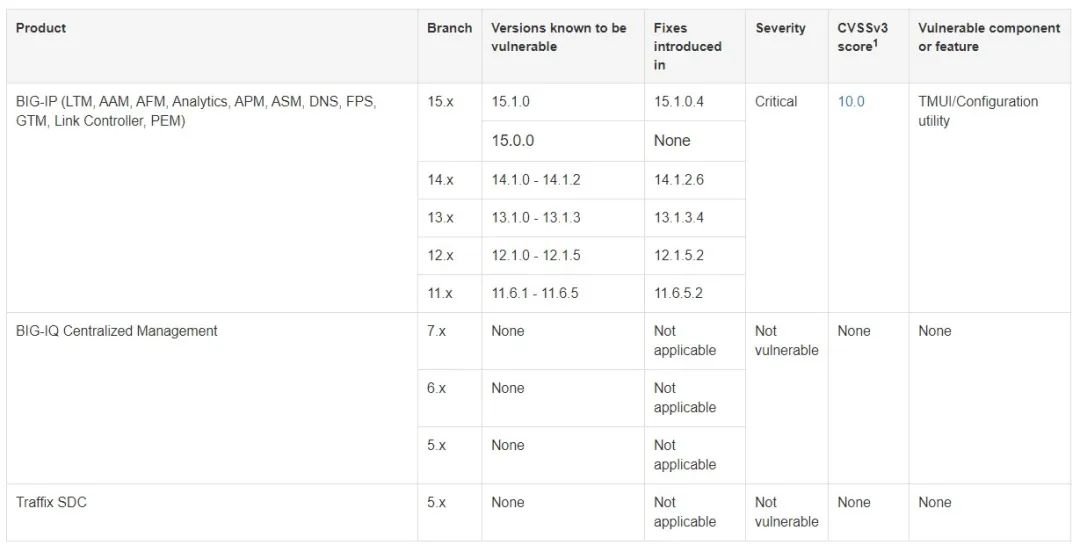Click the 10.0 CVSSv3 score link
The height and width of the screenshot is (545, 1080).
click(x=851, y=102)
